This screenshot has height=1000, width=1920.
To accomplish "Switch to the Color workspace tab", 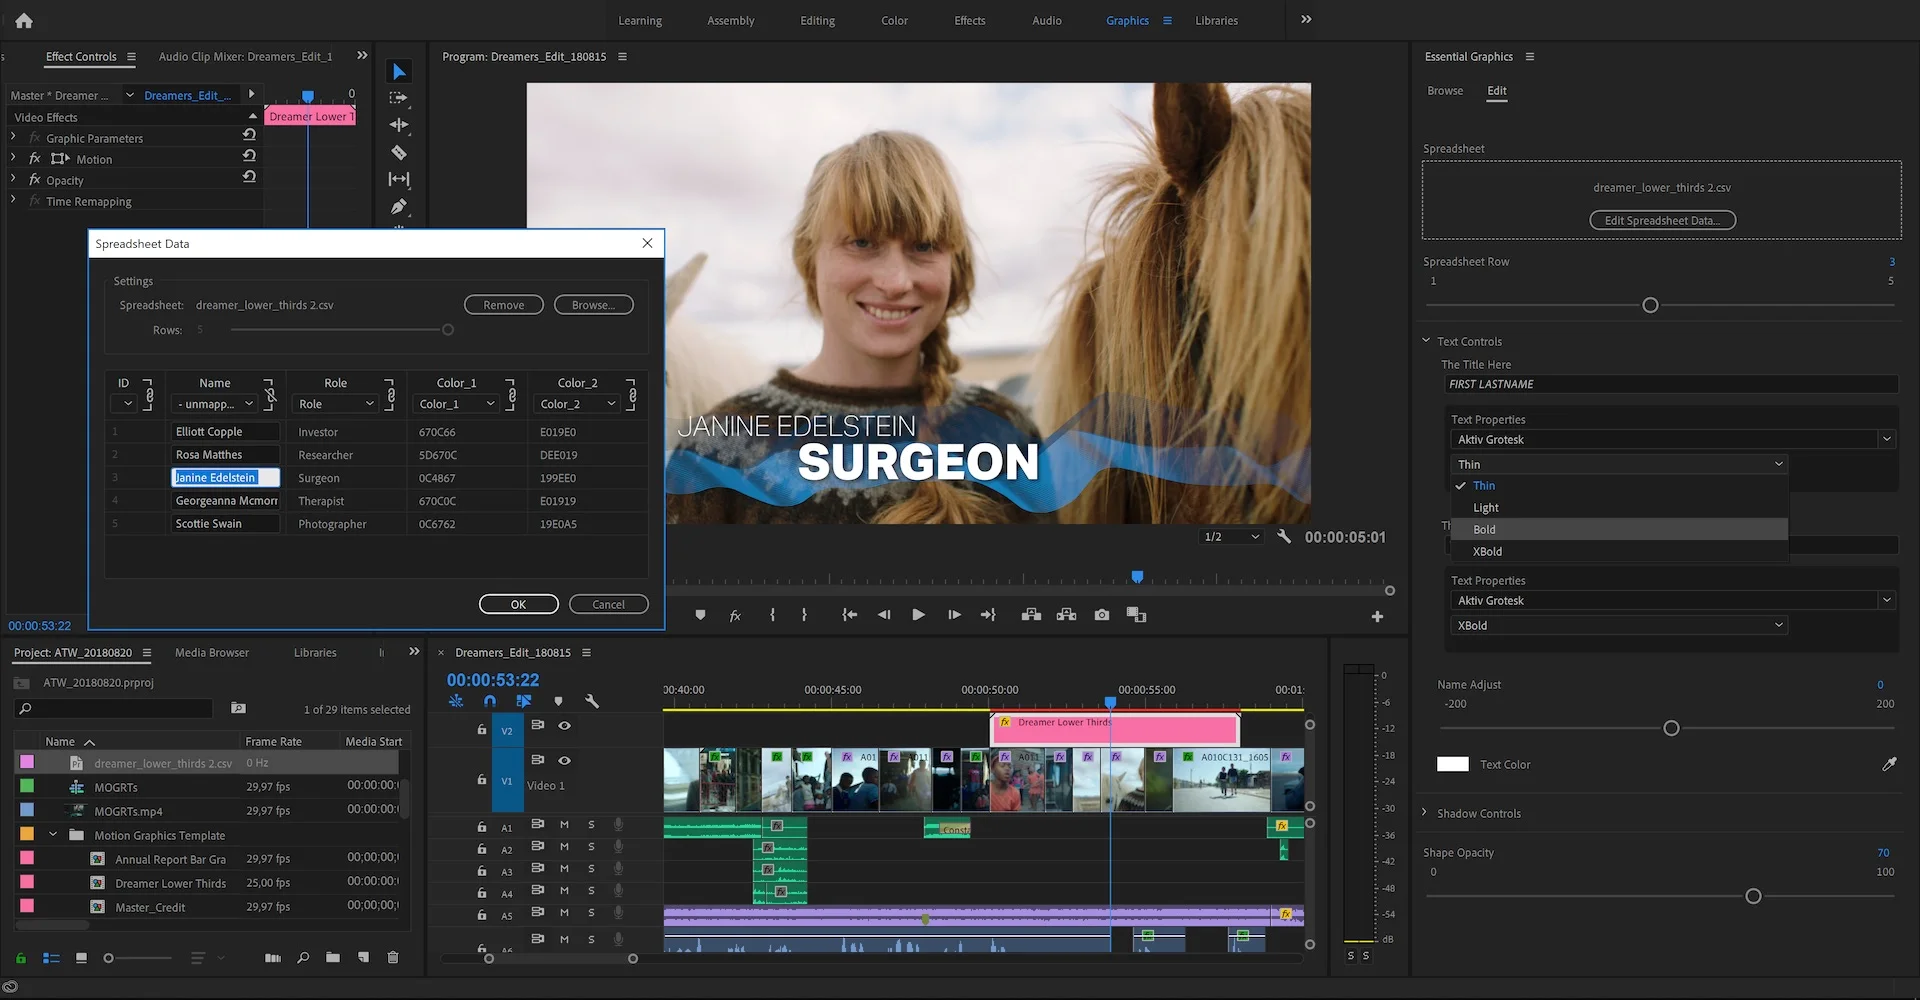I will pyautogui.click(x=894, y=20).
